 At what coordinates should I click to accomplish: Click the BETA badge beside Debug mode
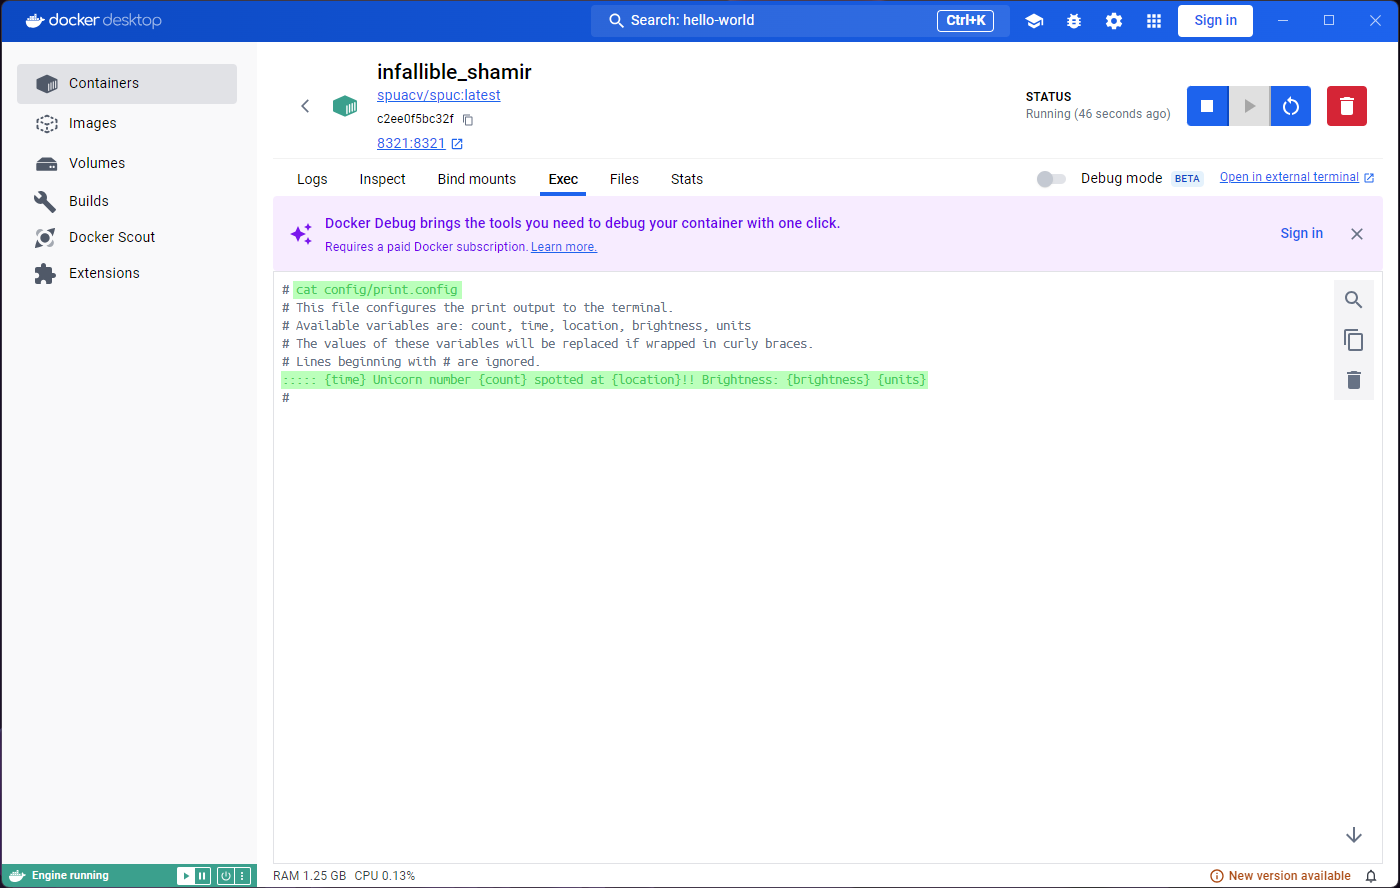1187,179
